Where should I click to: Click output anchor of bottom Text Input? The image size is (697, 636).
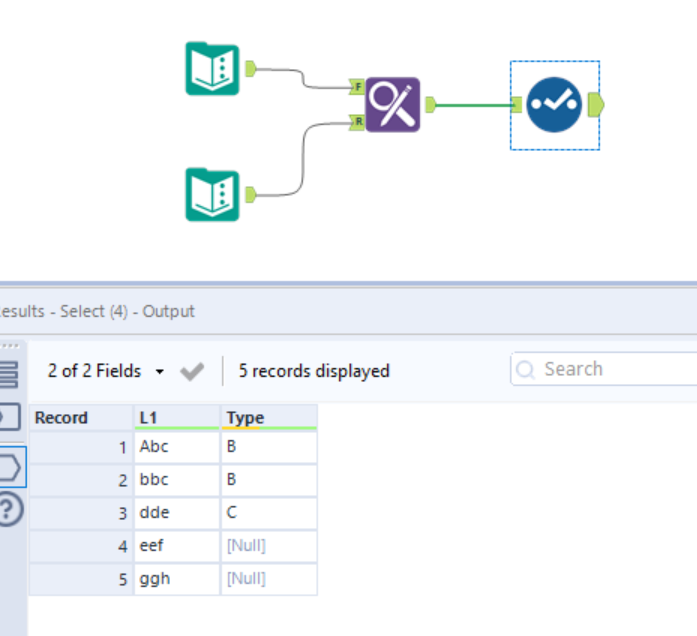pos(251,195)
